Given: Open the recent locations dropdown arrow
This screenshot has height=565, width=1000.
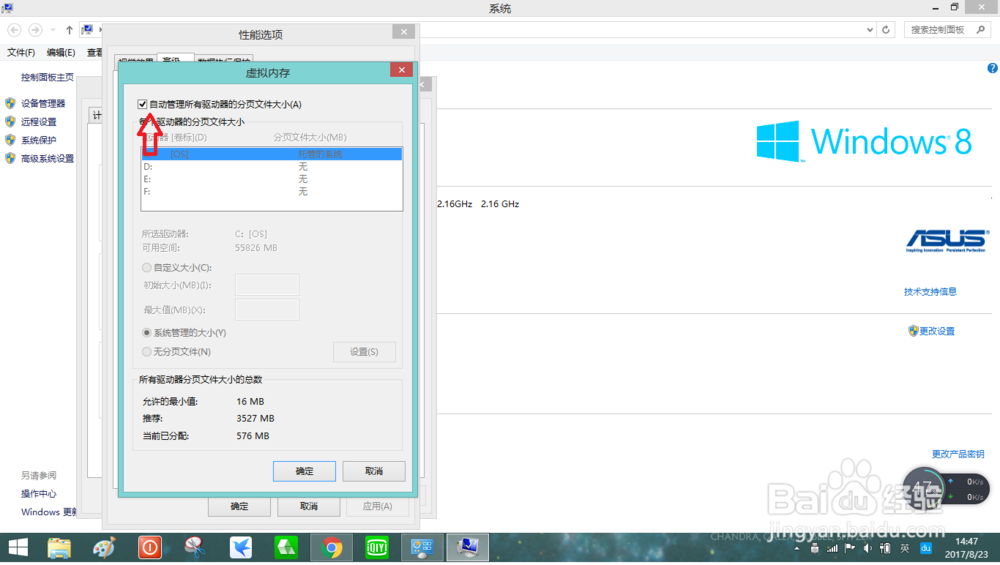Looking at the screenshot, I should (x=53, y=30).
